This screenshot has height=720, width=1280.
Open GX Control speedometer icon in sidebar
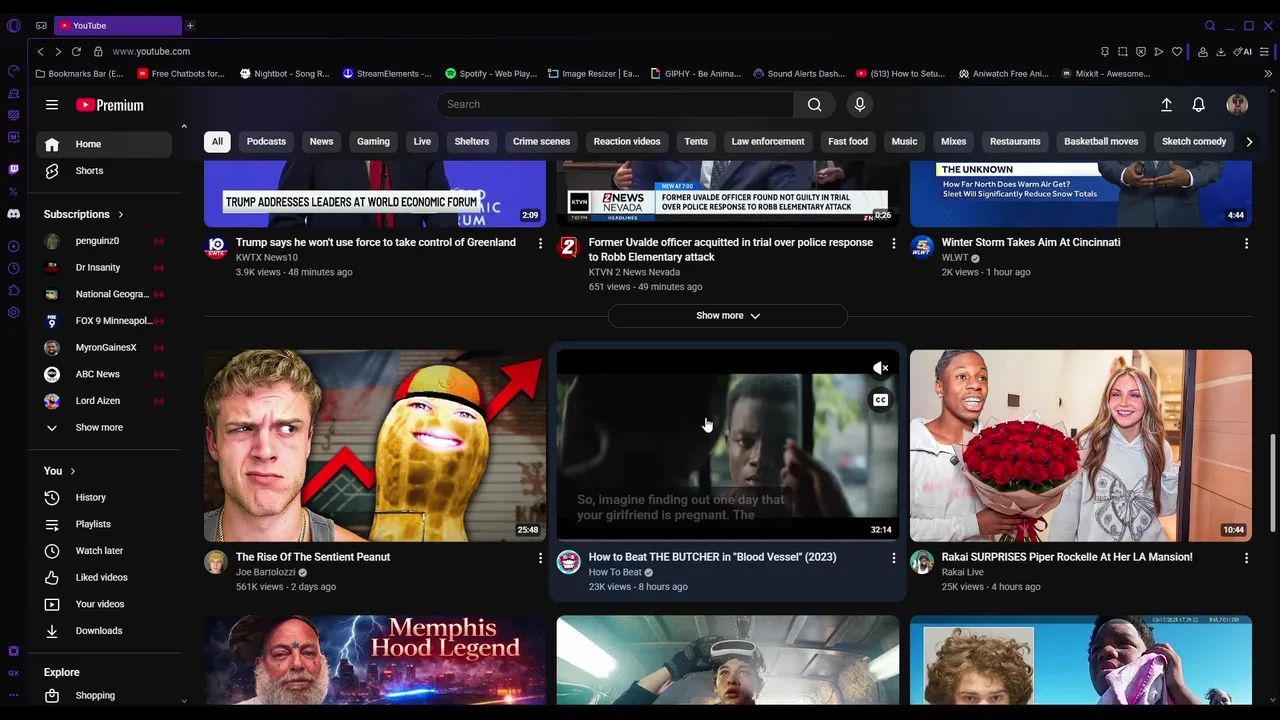tap(13, 70)
